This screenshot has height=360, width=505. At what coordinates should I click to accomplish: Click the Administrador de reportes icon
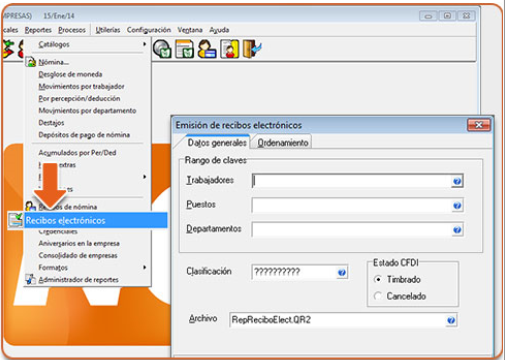pyautogui.click(x=31, y=279)
